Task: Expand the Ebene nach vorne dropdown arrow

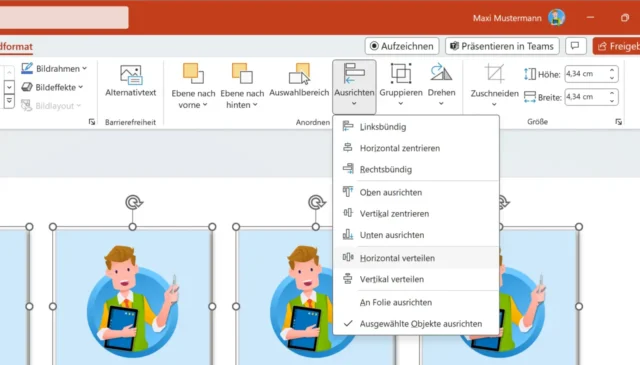Action: pos(205,105)
